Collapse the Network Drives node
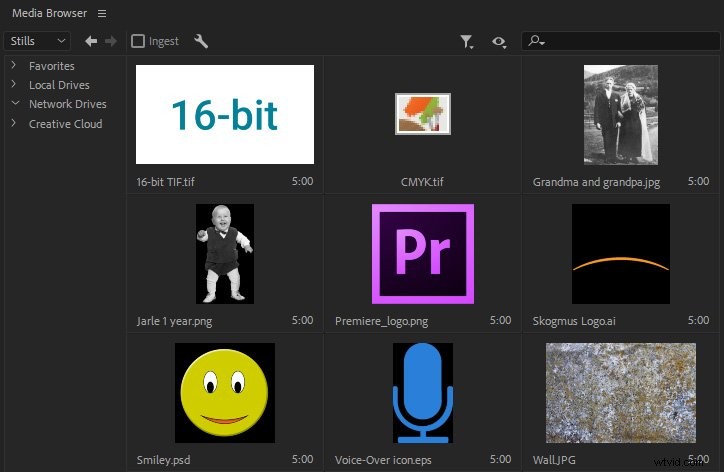Image resolution: width=724 pixels, height=472 pixels. [15, 103]
